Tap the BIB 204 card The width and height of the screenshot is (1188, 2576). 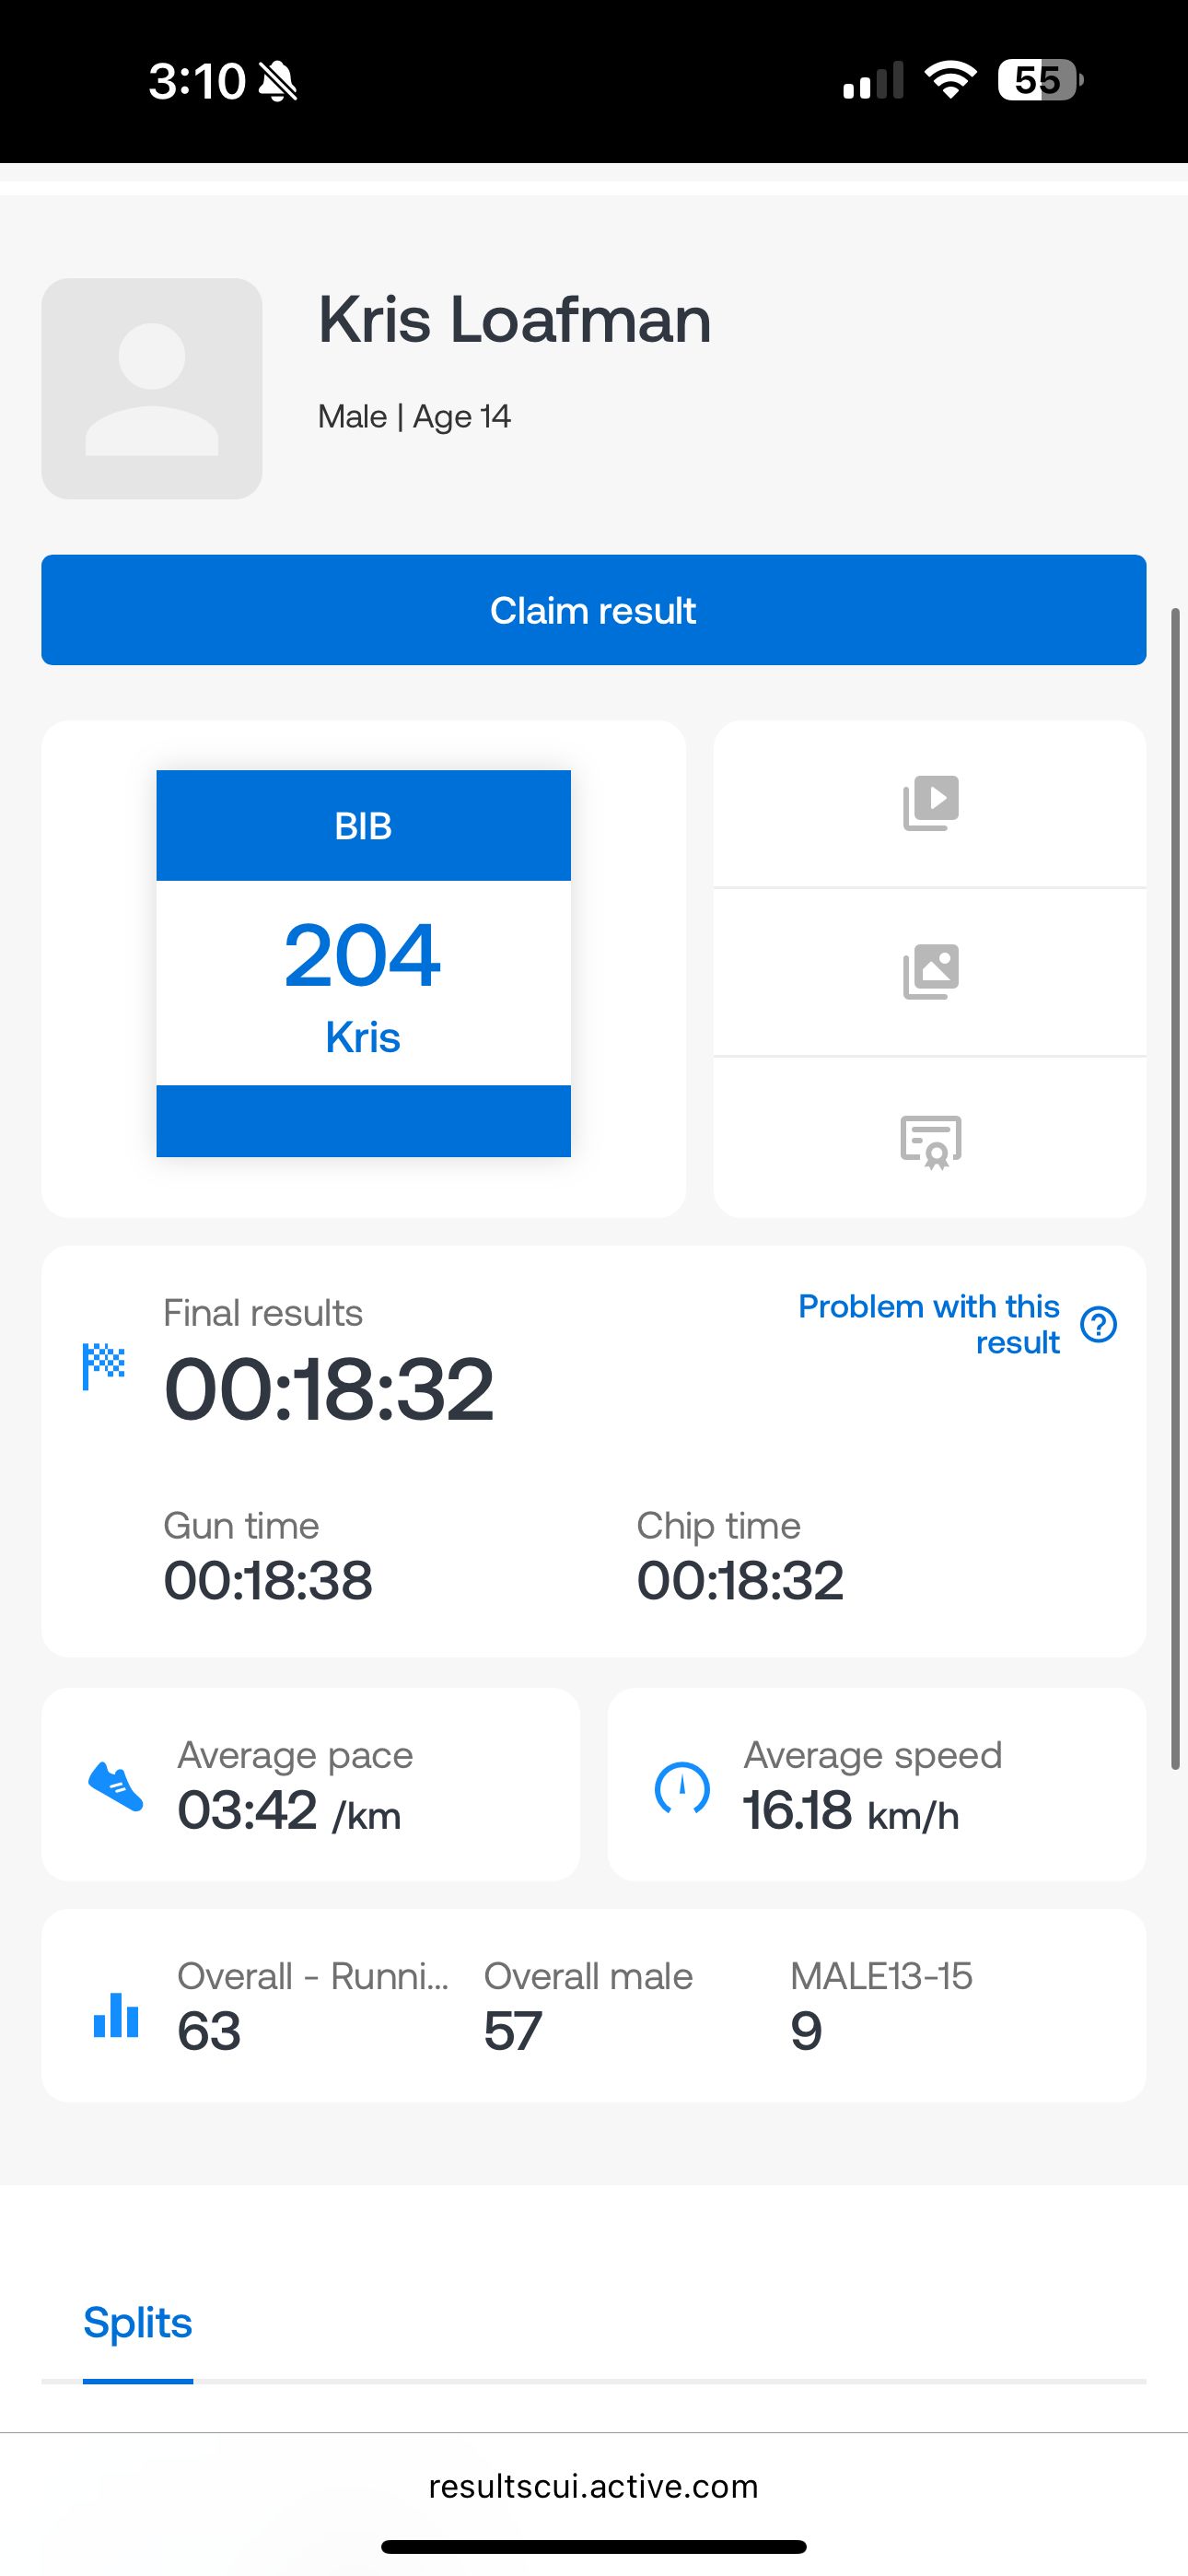(x=363, y=963)
